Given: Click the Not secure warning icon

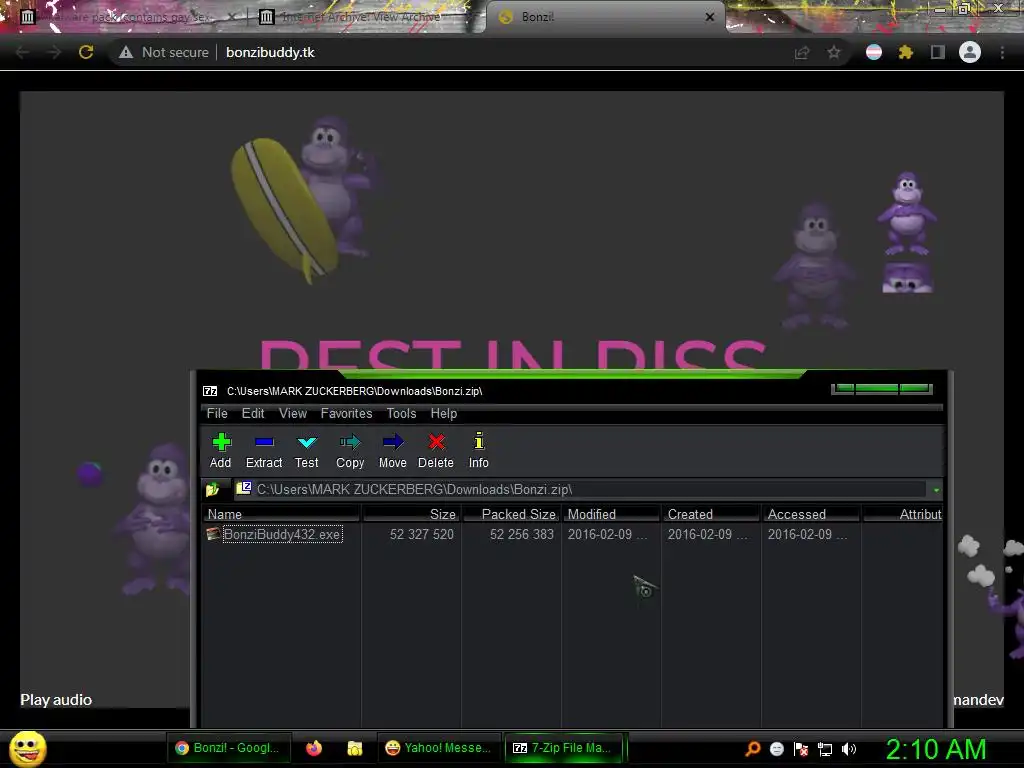Looking at the screenshot, I should click(126, 52).
